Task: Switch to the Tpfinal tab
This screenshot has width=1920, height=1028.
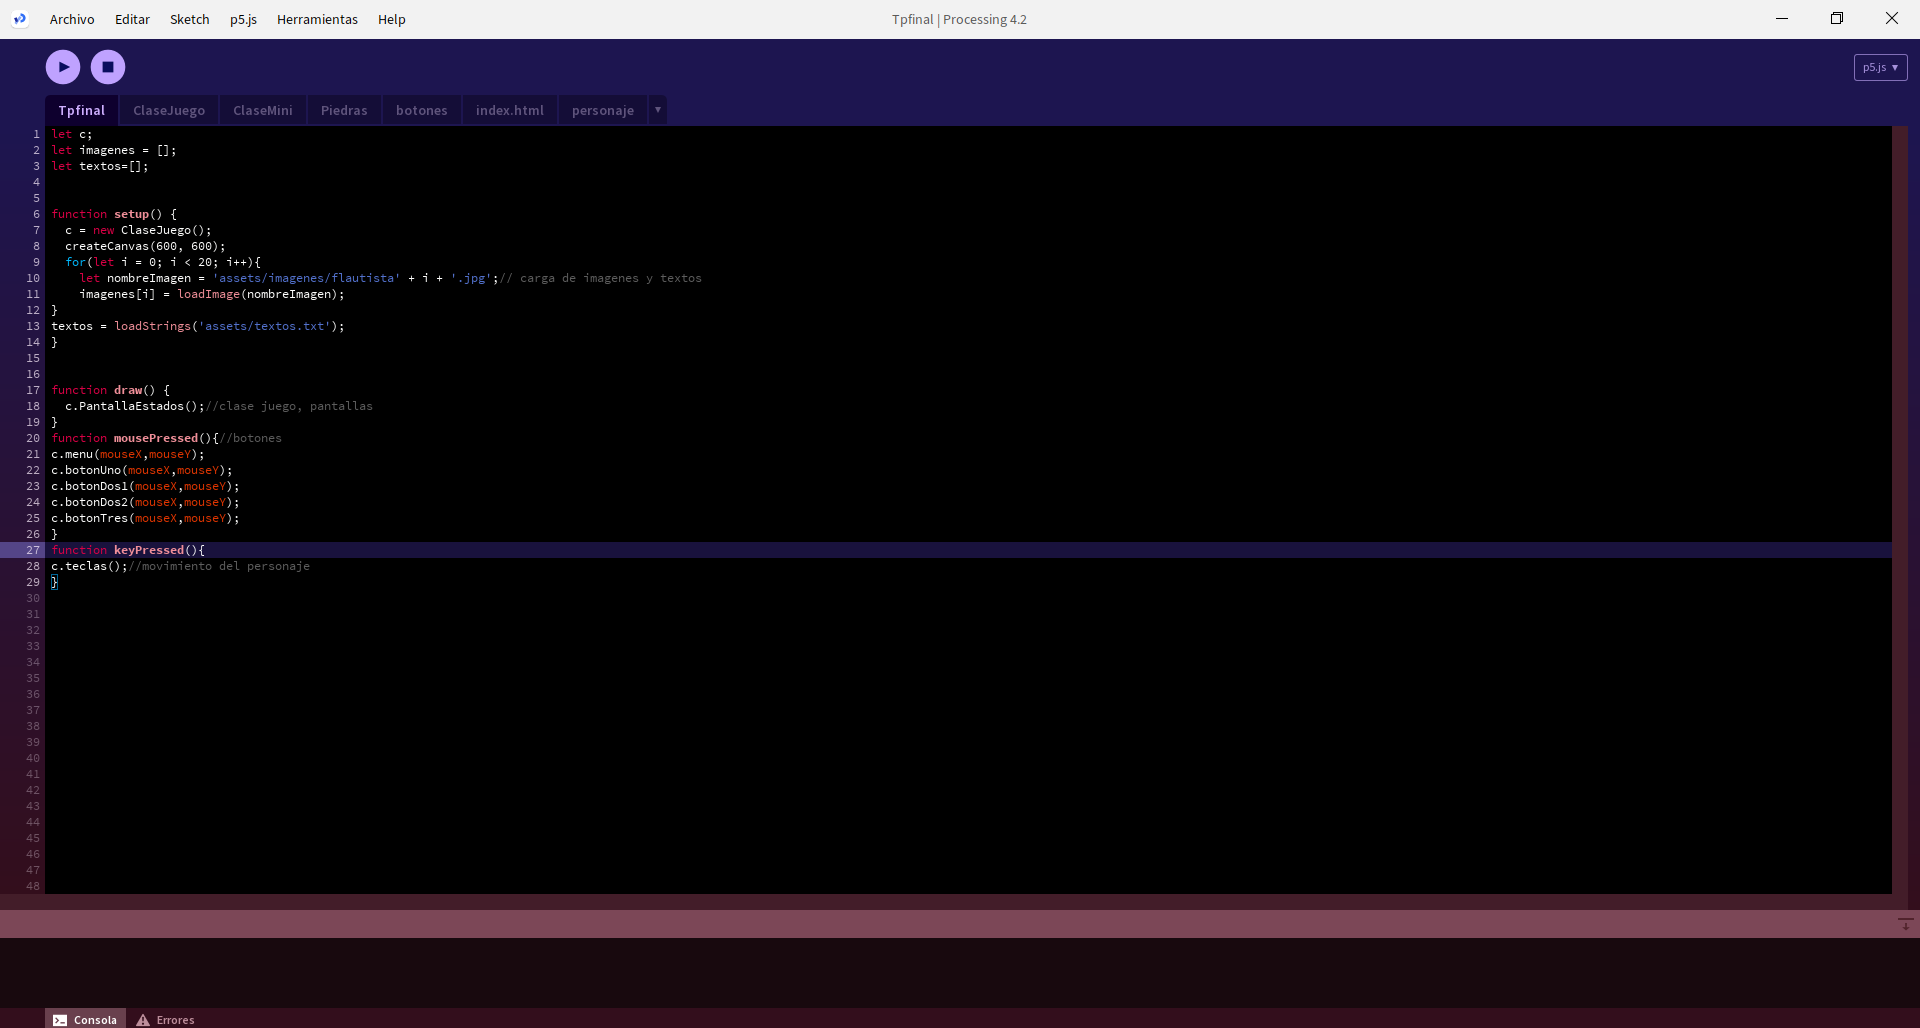Action: coord(82,110)
